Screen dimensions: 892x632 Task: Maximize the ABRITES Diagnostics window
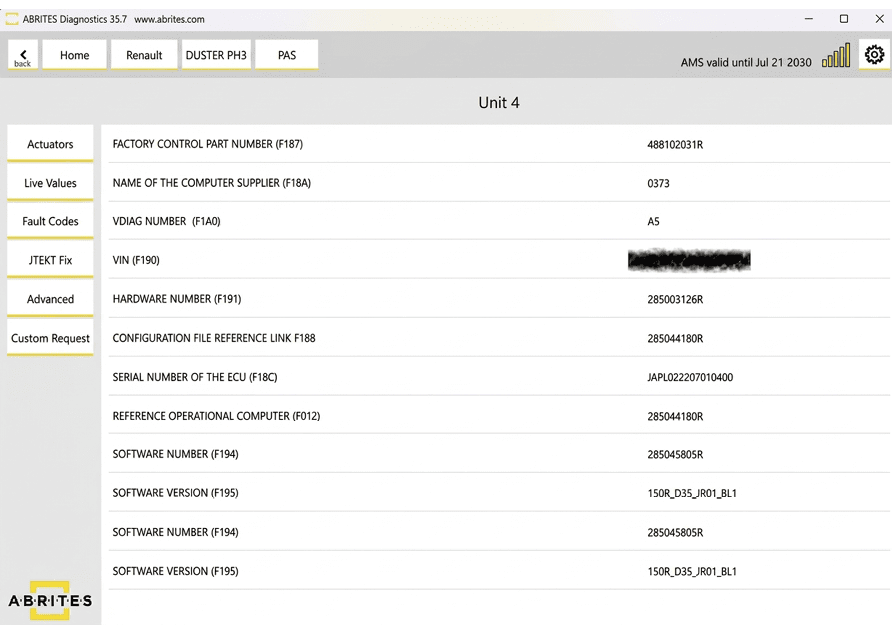[844, 19]
